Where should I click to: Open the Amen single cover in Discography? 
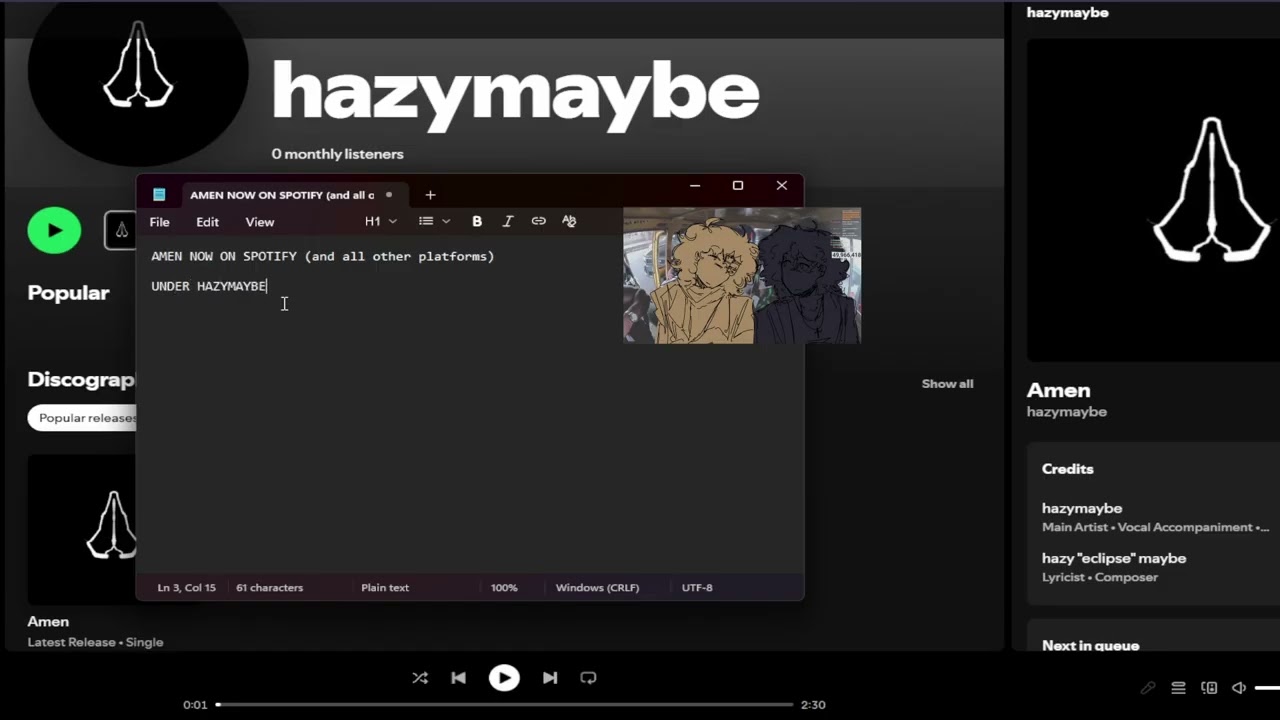[x=82, y=530]
